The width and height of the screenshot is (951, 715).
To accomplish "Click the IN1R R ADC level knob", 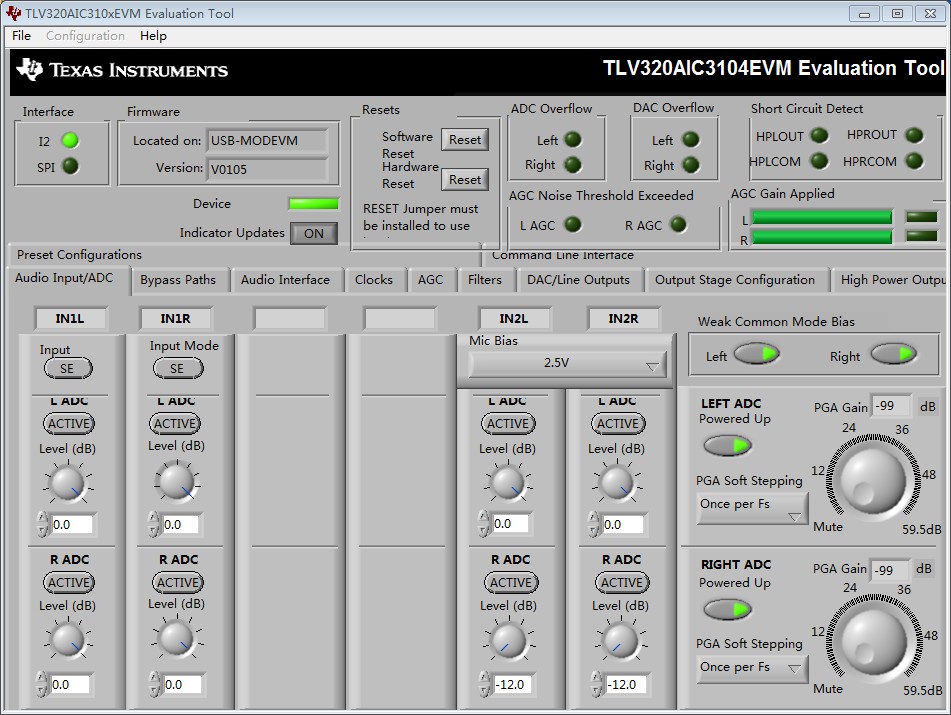I will click(177, 638).
